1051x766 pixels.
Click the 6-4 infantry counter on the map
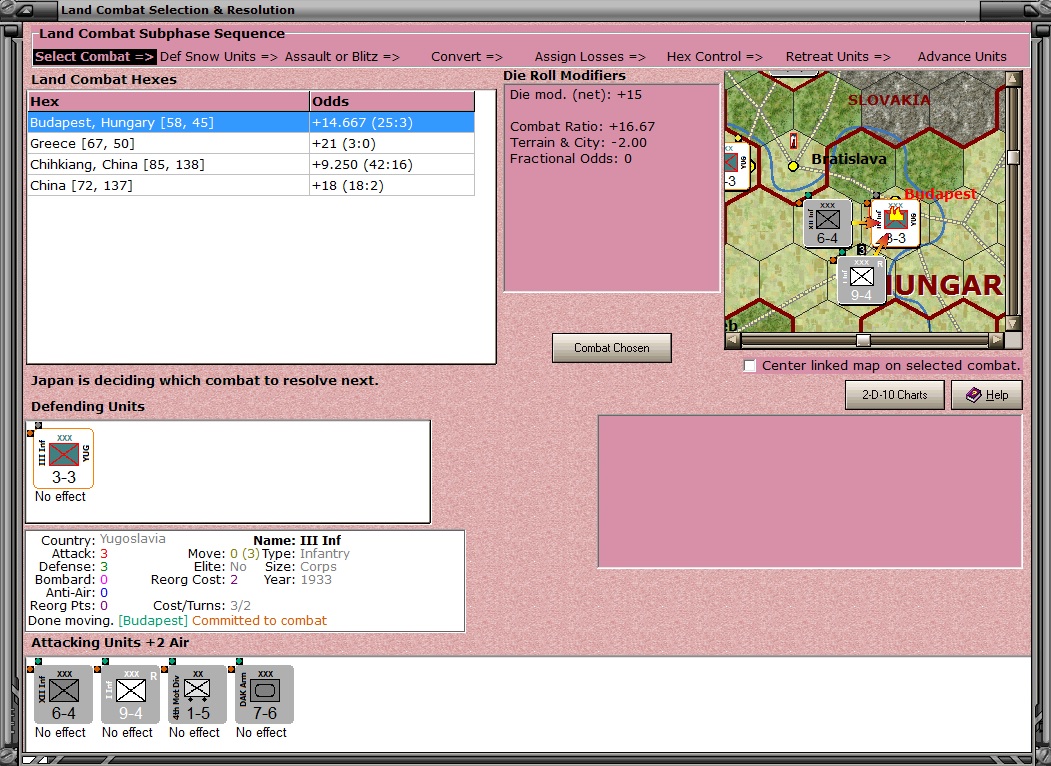tap(827, 223)
